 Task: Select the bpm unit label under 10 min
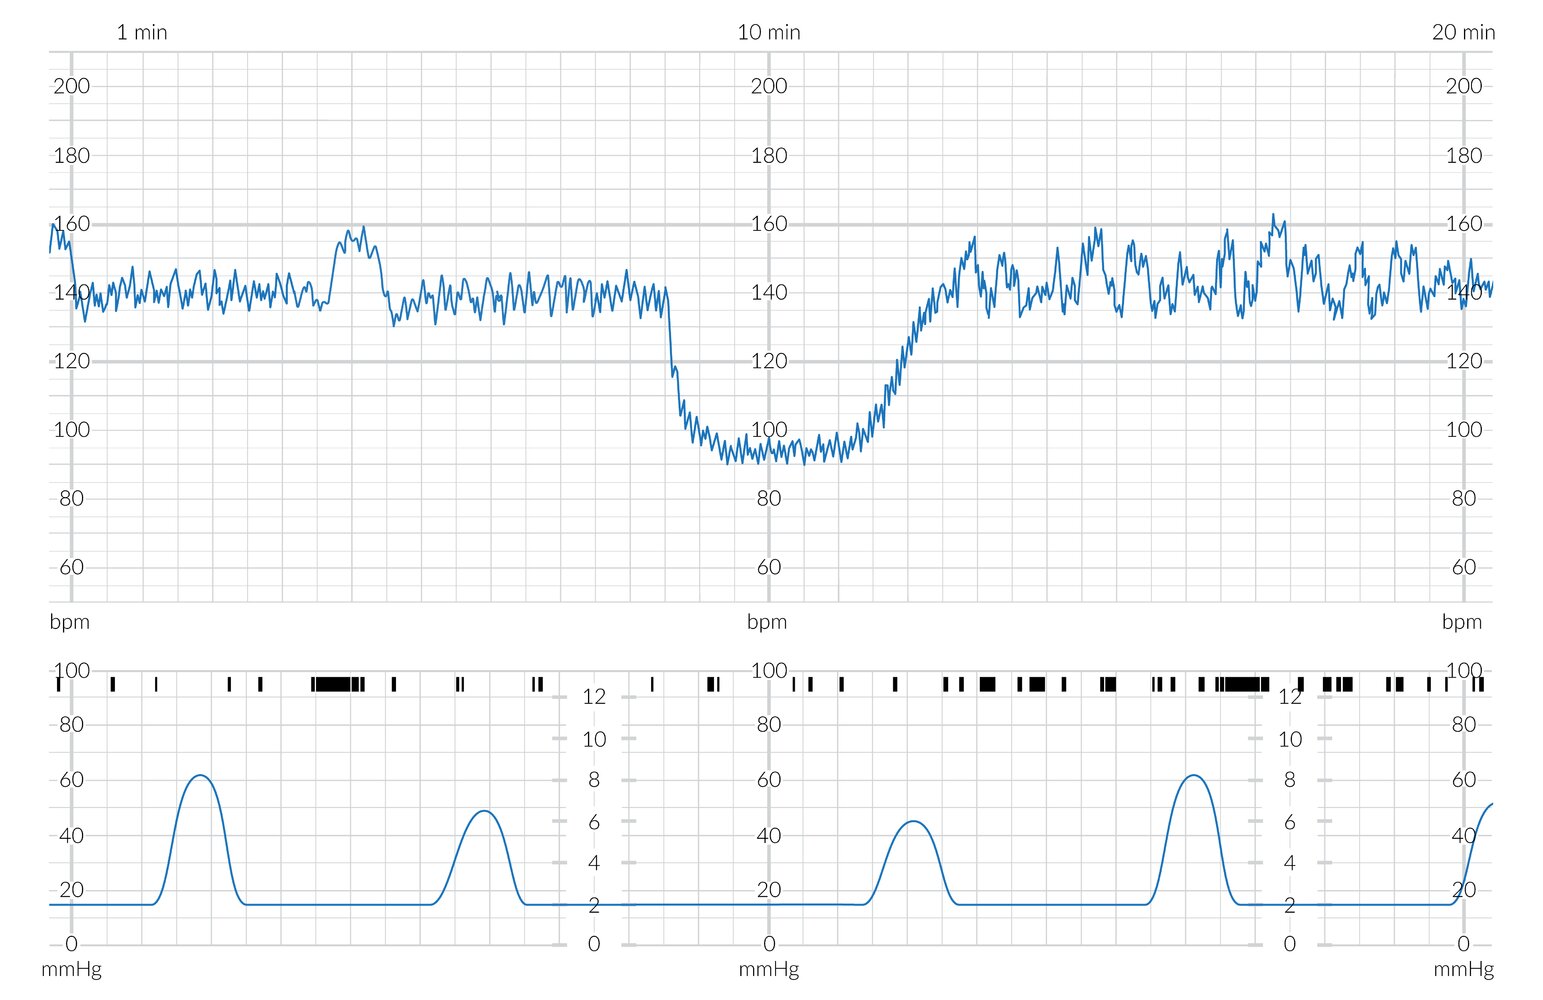pos(767,622)
